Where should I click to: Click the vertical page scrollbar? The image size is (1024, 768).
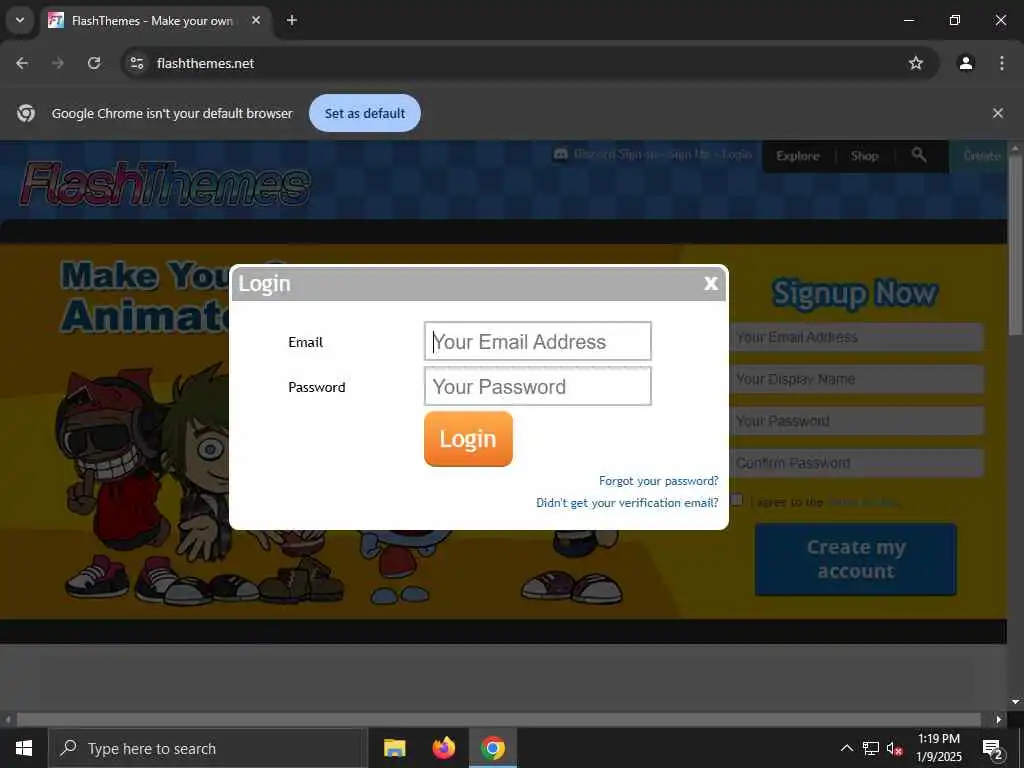point(1015,245)
